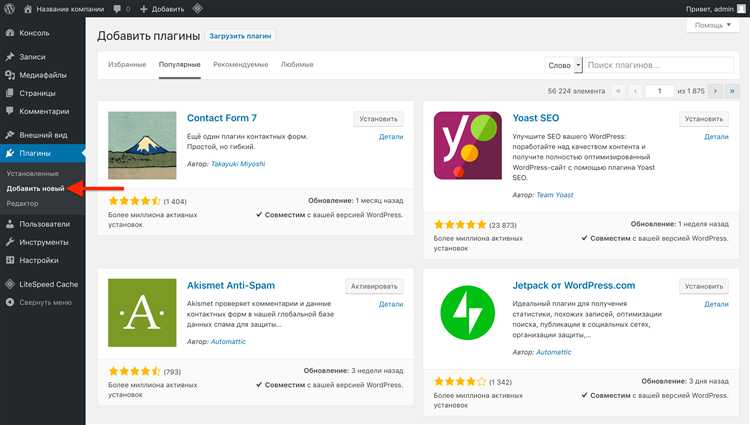The height and width of the screenshot is (425, 750).
Task: Open Детали for Jetpack
Action: [716, 304]
